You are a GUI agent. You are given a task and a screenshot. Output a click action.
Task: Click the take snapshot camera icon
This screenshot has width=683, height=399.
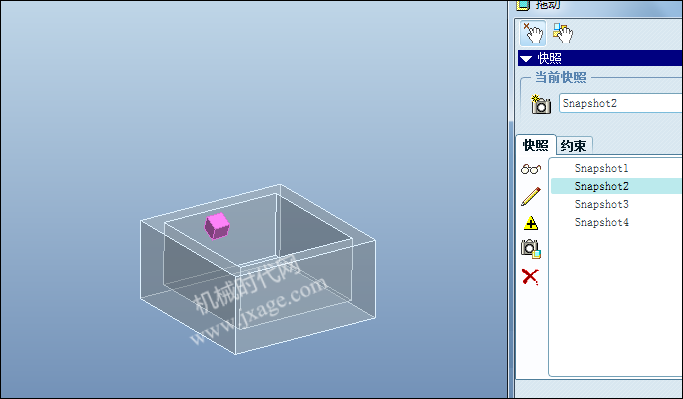(541, 104)
